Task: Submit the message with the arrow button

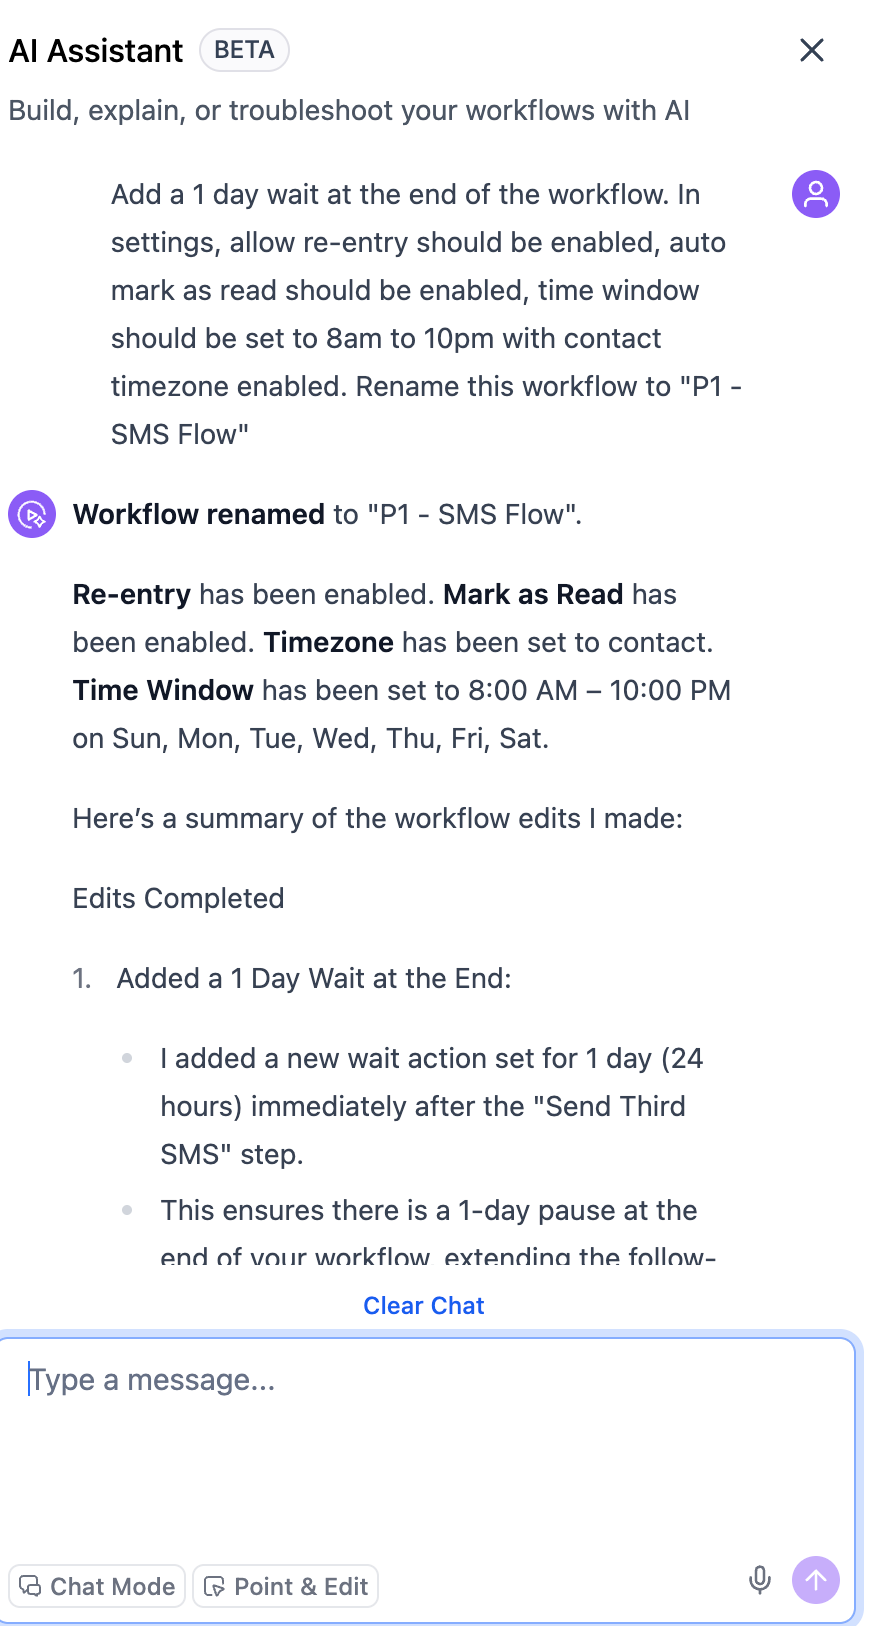Action: (x=815, y=1580)
